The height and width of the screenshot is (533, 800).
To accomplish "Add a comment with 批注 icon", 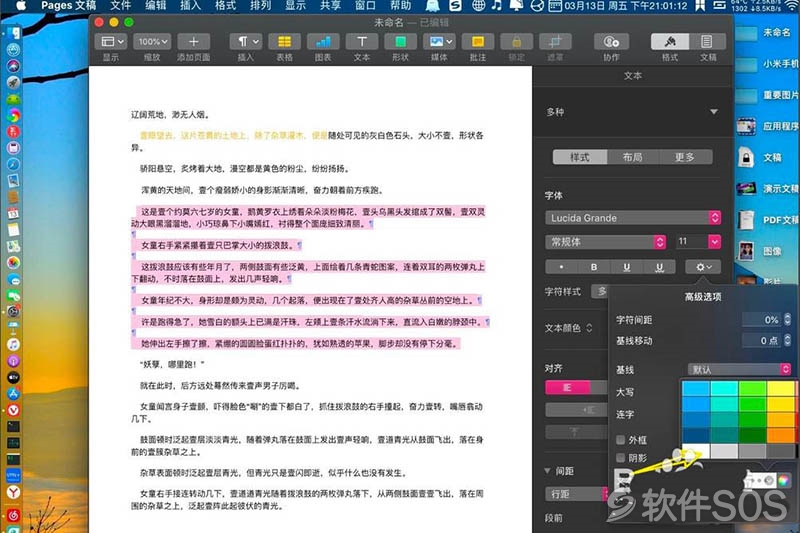I will click(478, 41).
